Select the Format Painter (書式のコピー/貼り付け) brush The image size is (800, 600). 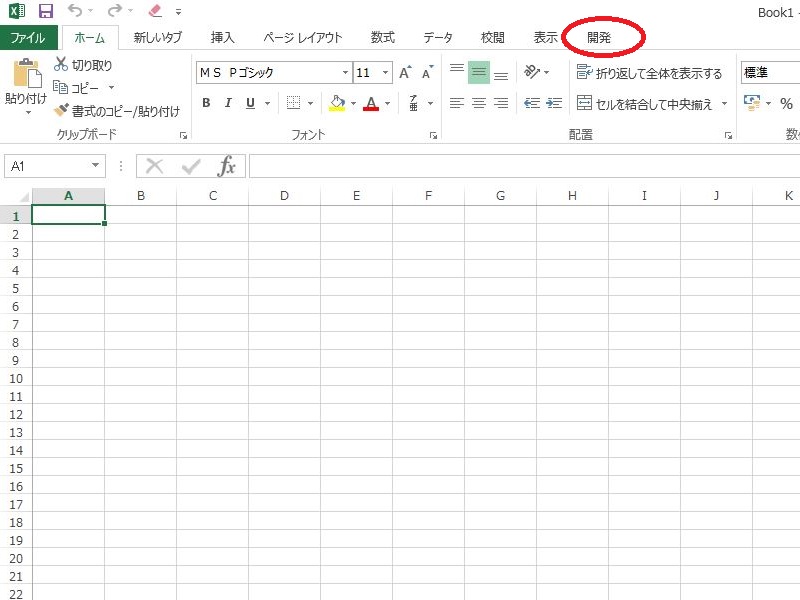(61, 111)
